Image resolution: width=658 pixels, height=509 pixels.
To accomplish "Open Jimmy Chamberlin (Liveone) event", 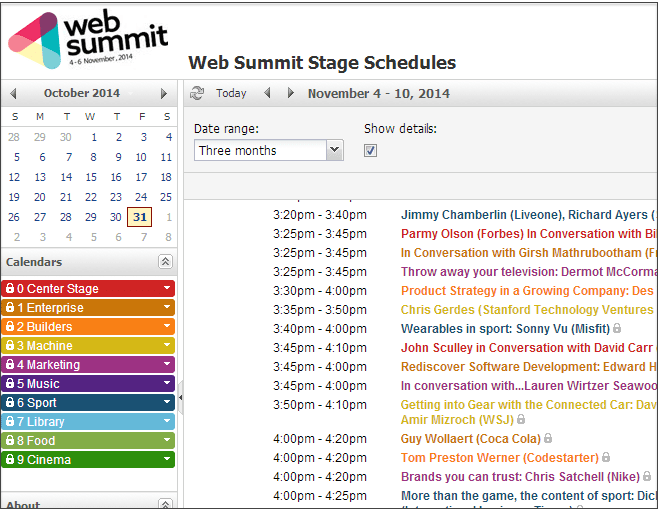I will 529,214.
